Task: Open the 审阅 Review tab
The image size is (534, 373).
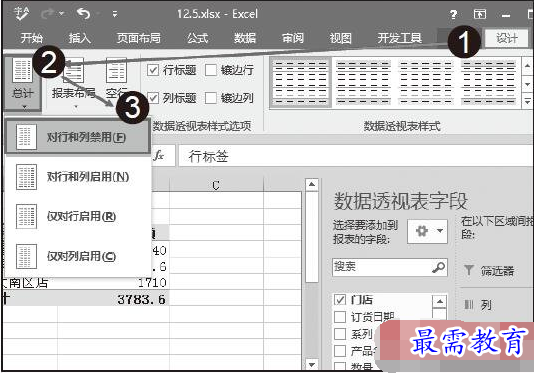Action: [293, 38]
